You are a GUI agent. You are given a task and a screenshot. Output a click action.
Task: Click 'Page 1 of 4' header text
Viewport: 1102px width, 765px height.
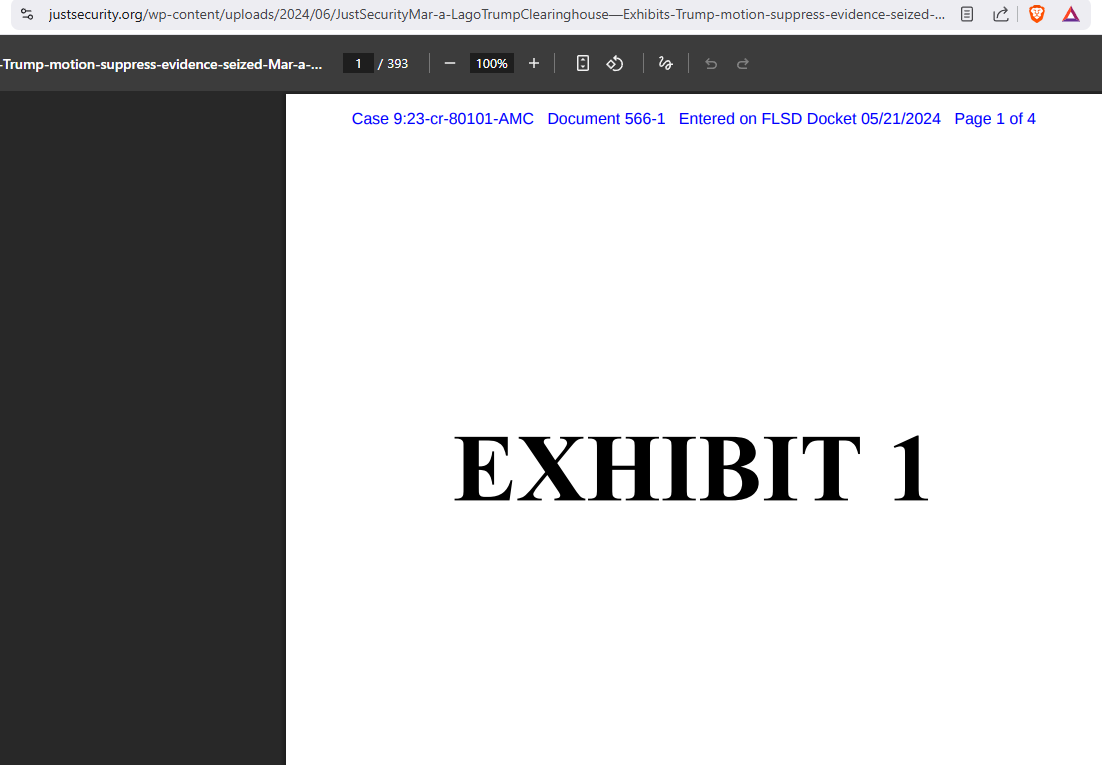pos(994,119)
